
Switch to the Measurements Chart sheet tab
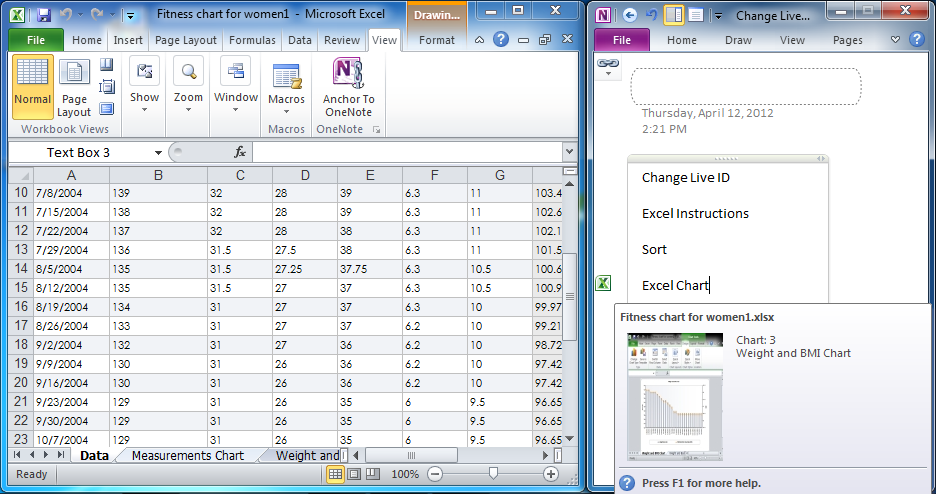pos(187,456)
